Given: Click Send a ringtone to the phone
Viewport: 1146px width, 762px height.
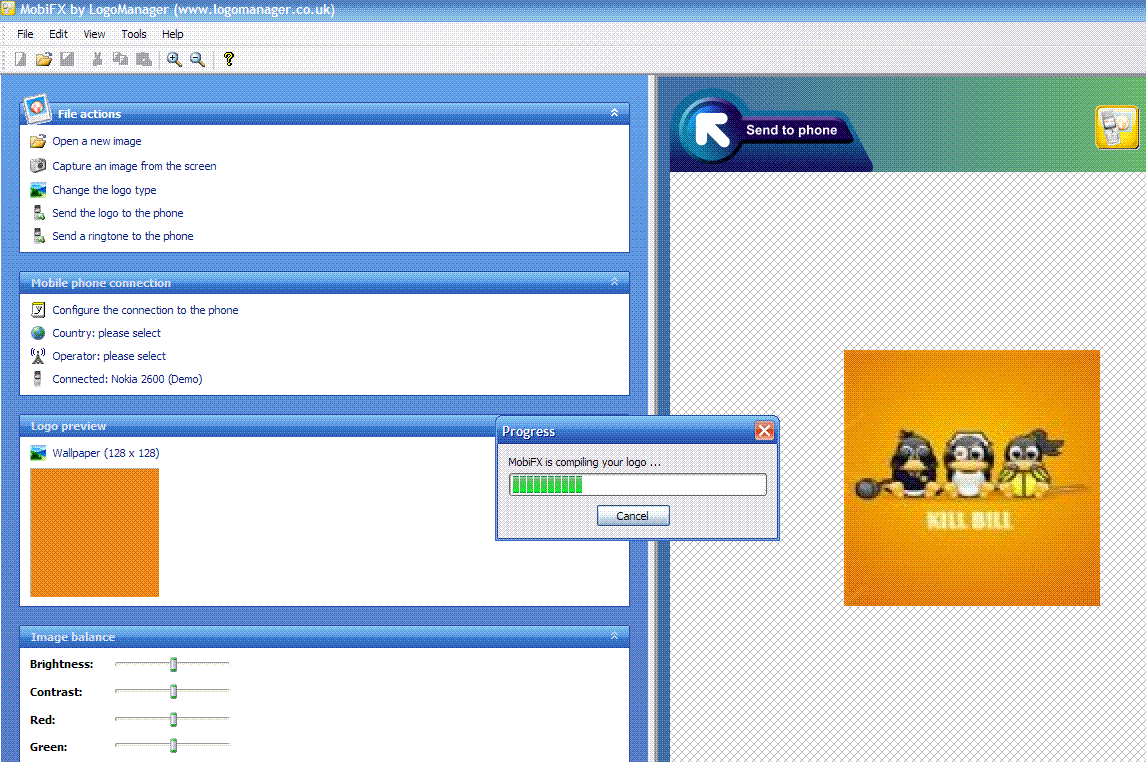Looking at the screenshot, I should pos(123,236).
